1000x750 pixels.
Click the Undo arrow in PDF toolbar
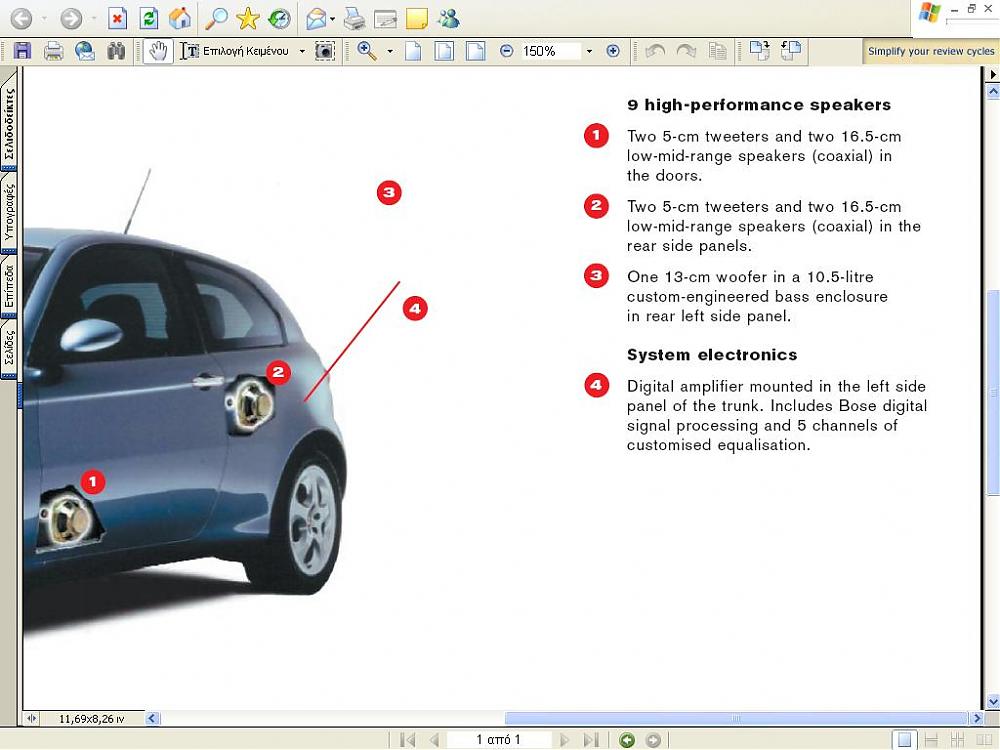click(655, 51)
